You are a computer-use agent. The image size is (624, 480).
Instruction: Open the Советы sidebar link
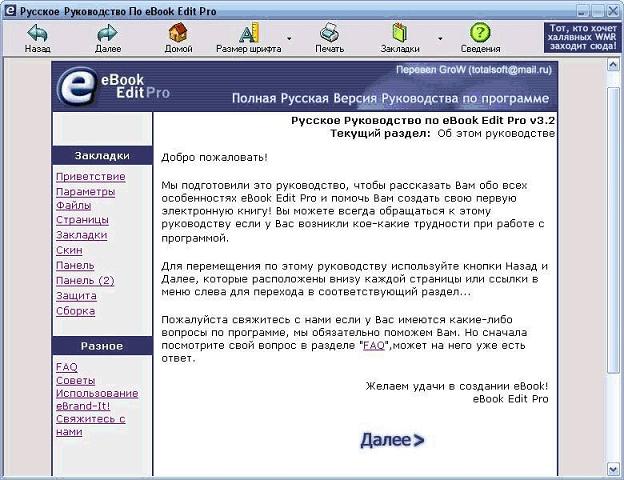point(76,380)
